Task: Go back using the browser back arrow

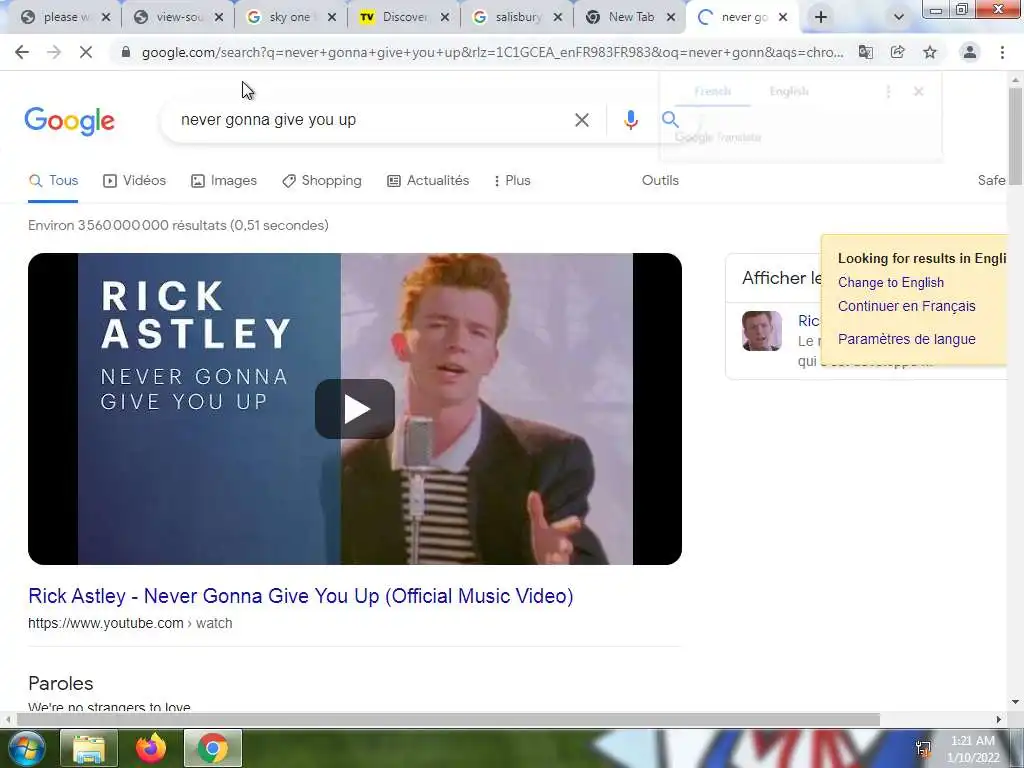Action: (22, 52)
